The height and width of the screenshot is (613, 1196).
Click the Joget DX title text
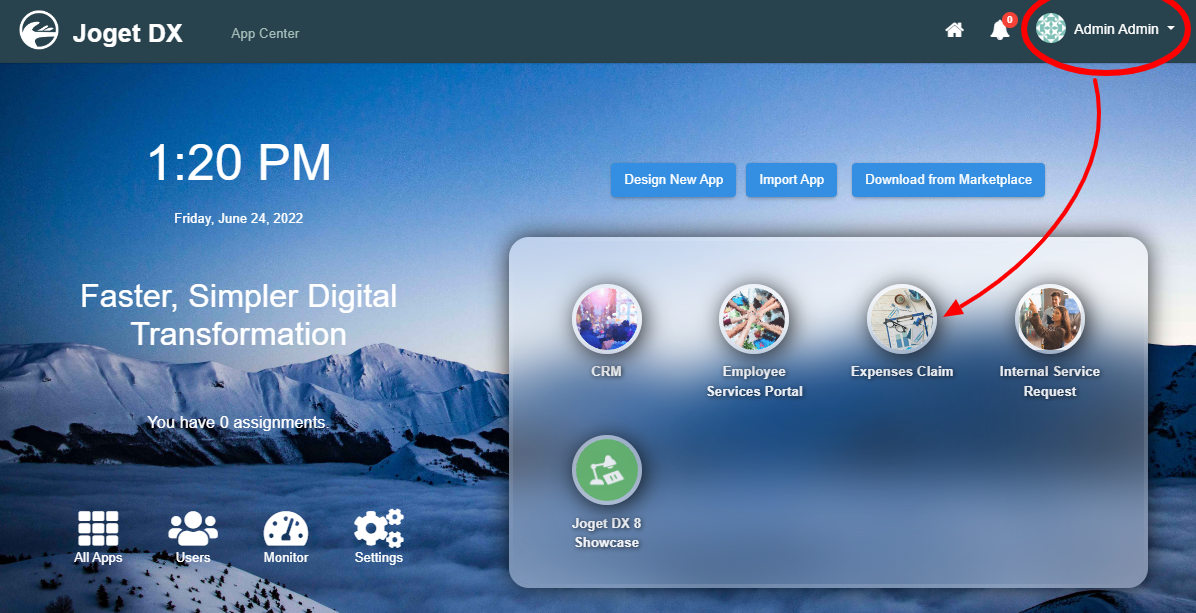[127, 34]
